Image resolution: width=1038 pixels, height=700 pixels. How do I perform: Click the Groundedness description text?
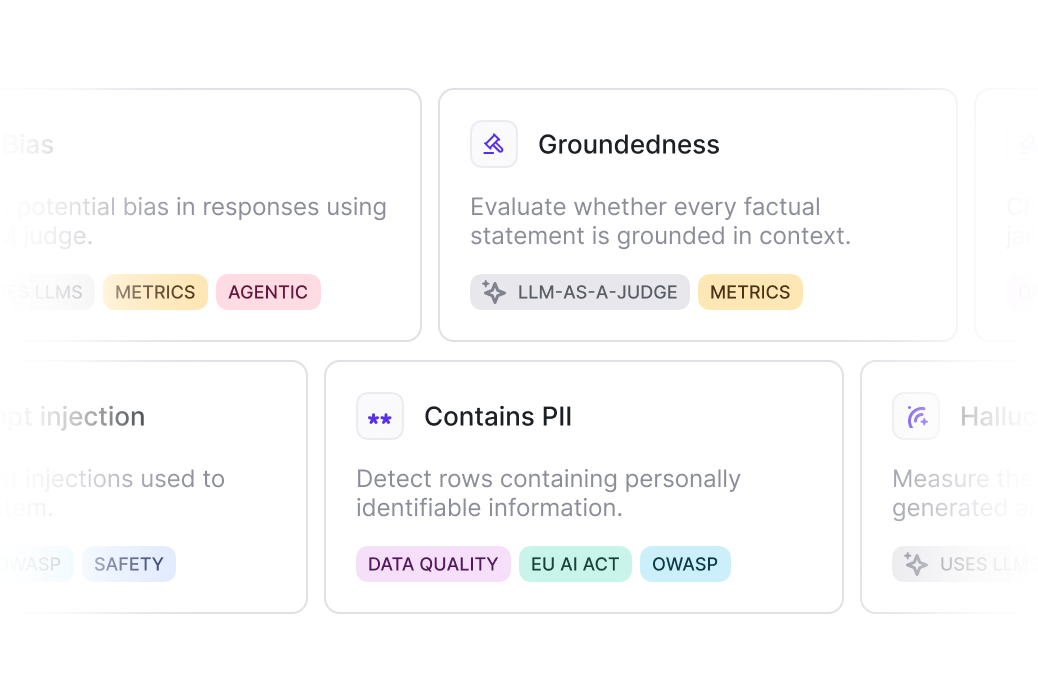point(660,221)
